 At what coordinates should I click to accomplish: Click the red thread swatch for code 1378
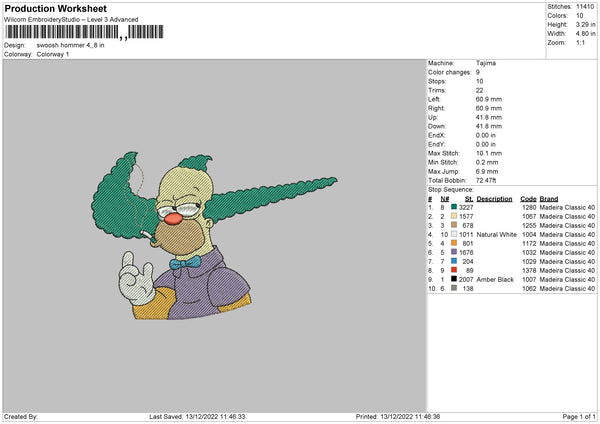[x=454, y=270]
